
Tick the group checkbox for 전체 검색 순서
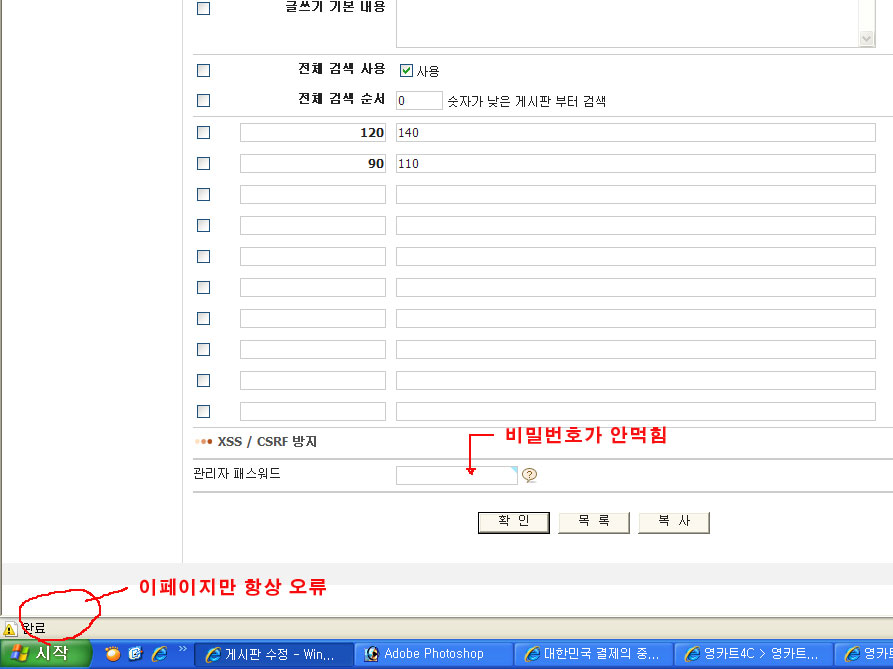point(204,100)
